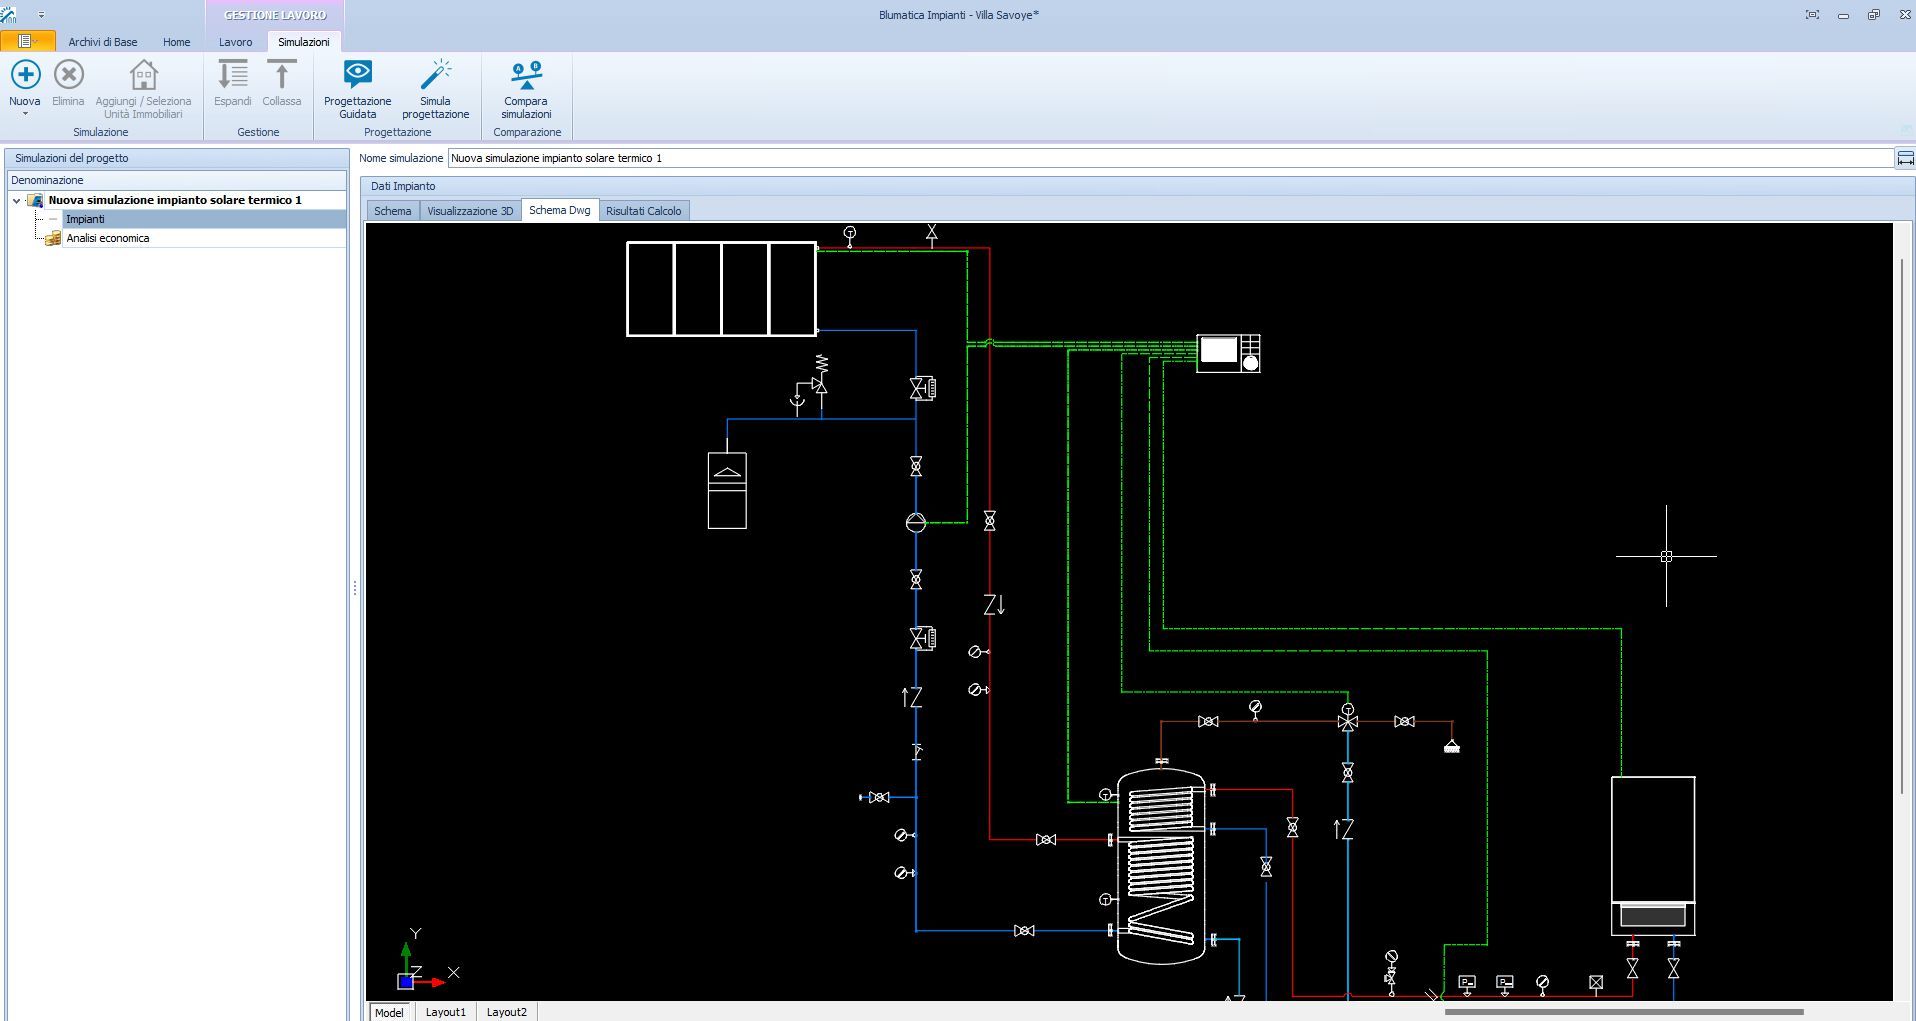Switch to Risultati Calcolo tab
This screenshot has width=1916, height=1021.
(643, 211)
